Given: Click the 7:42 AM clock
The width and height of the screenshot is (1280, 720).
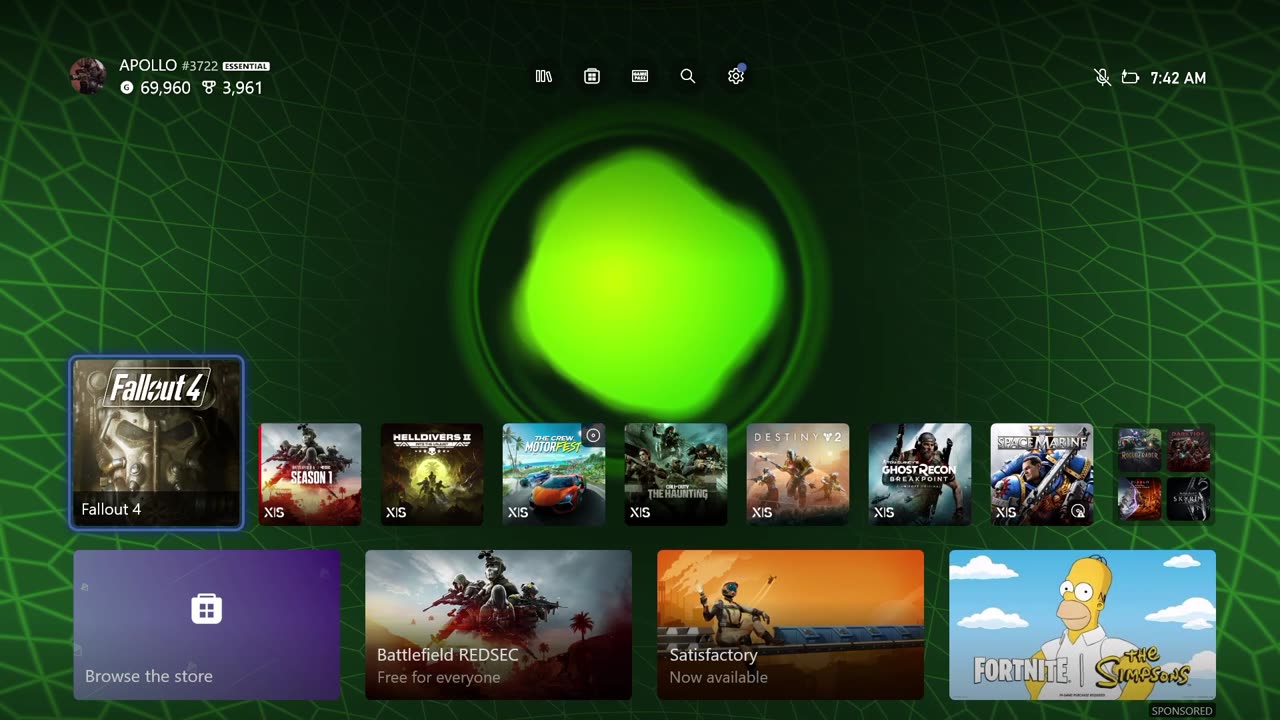Looking at the screenshot, I should (1178, 78).
